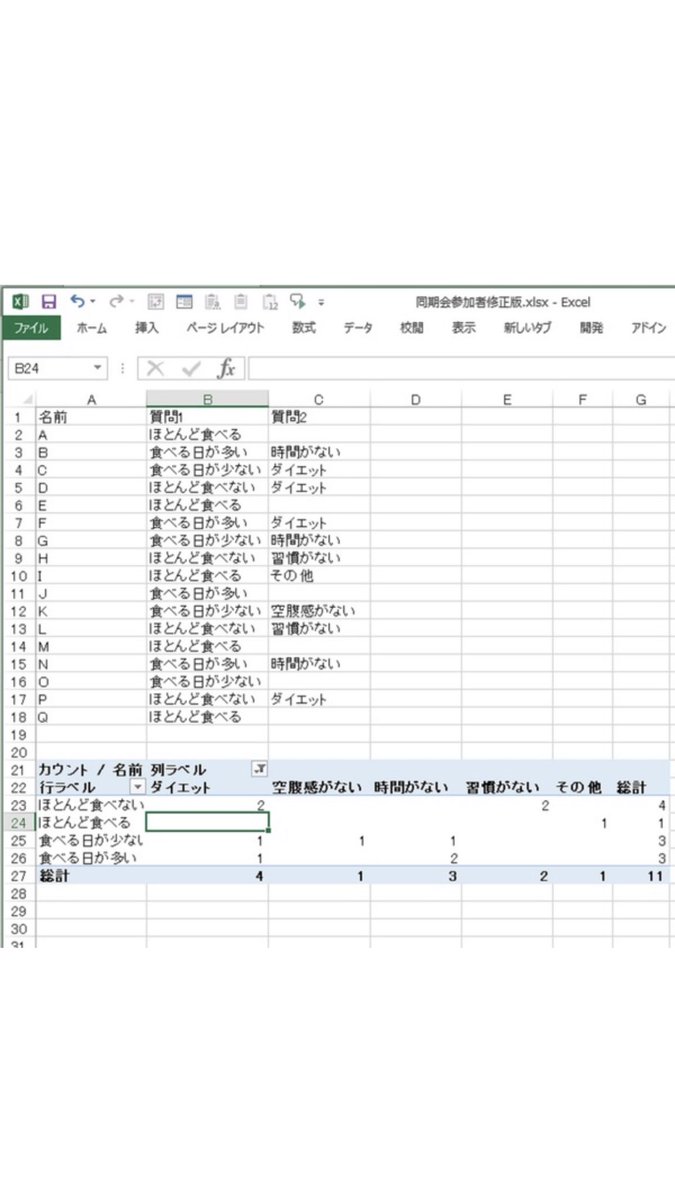
Task: Click the pivot column header 習慣がない
Action: [x=507, y=787]
